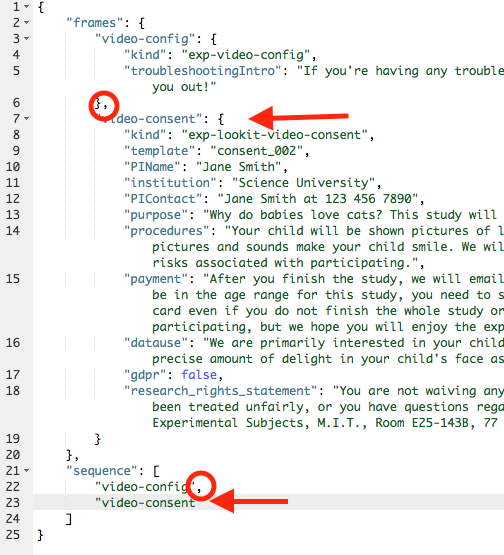
Task: Click the "frames" key text
Action: (94, 23)
